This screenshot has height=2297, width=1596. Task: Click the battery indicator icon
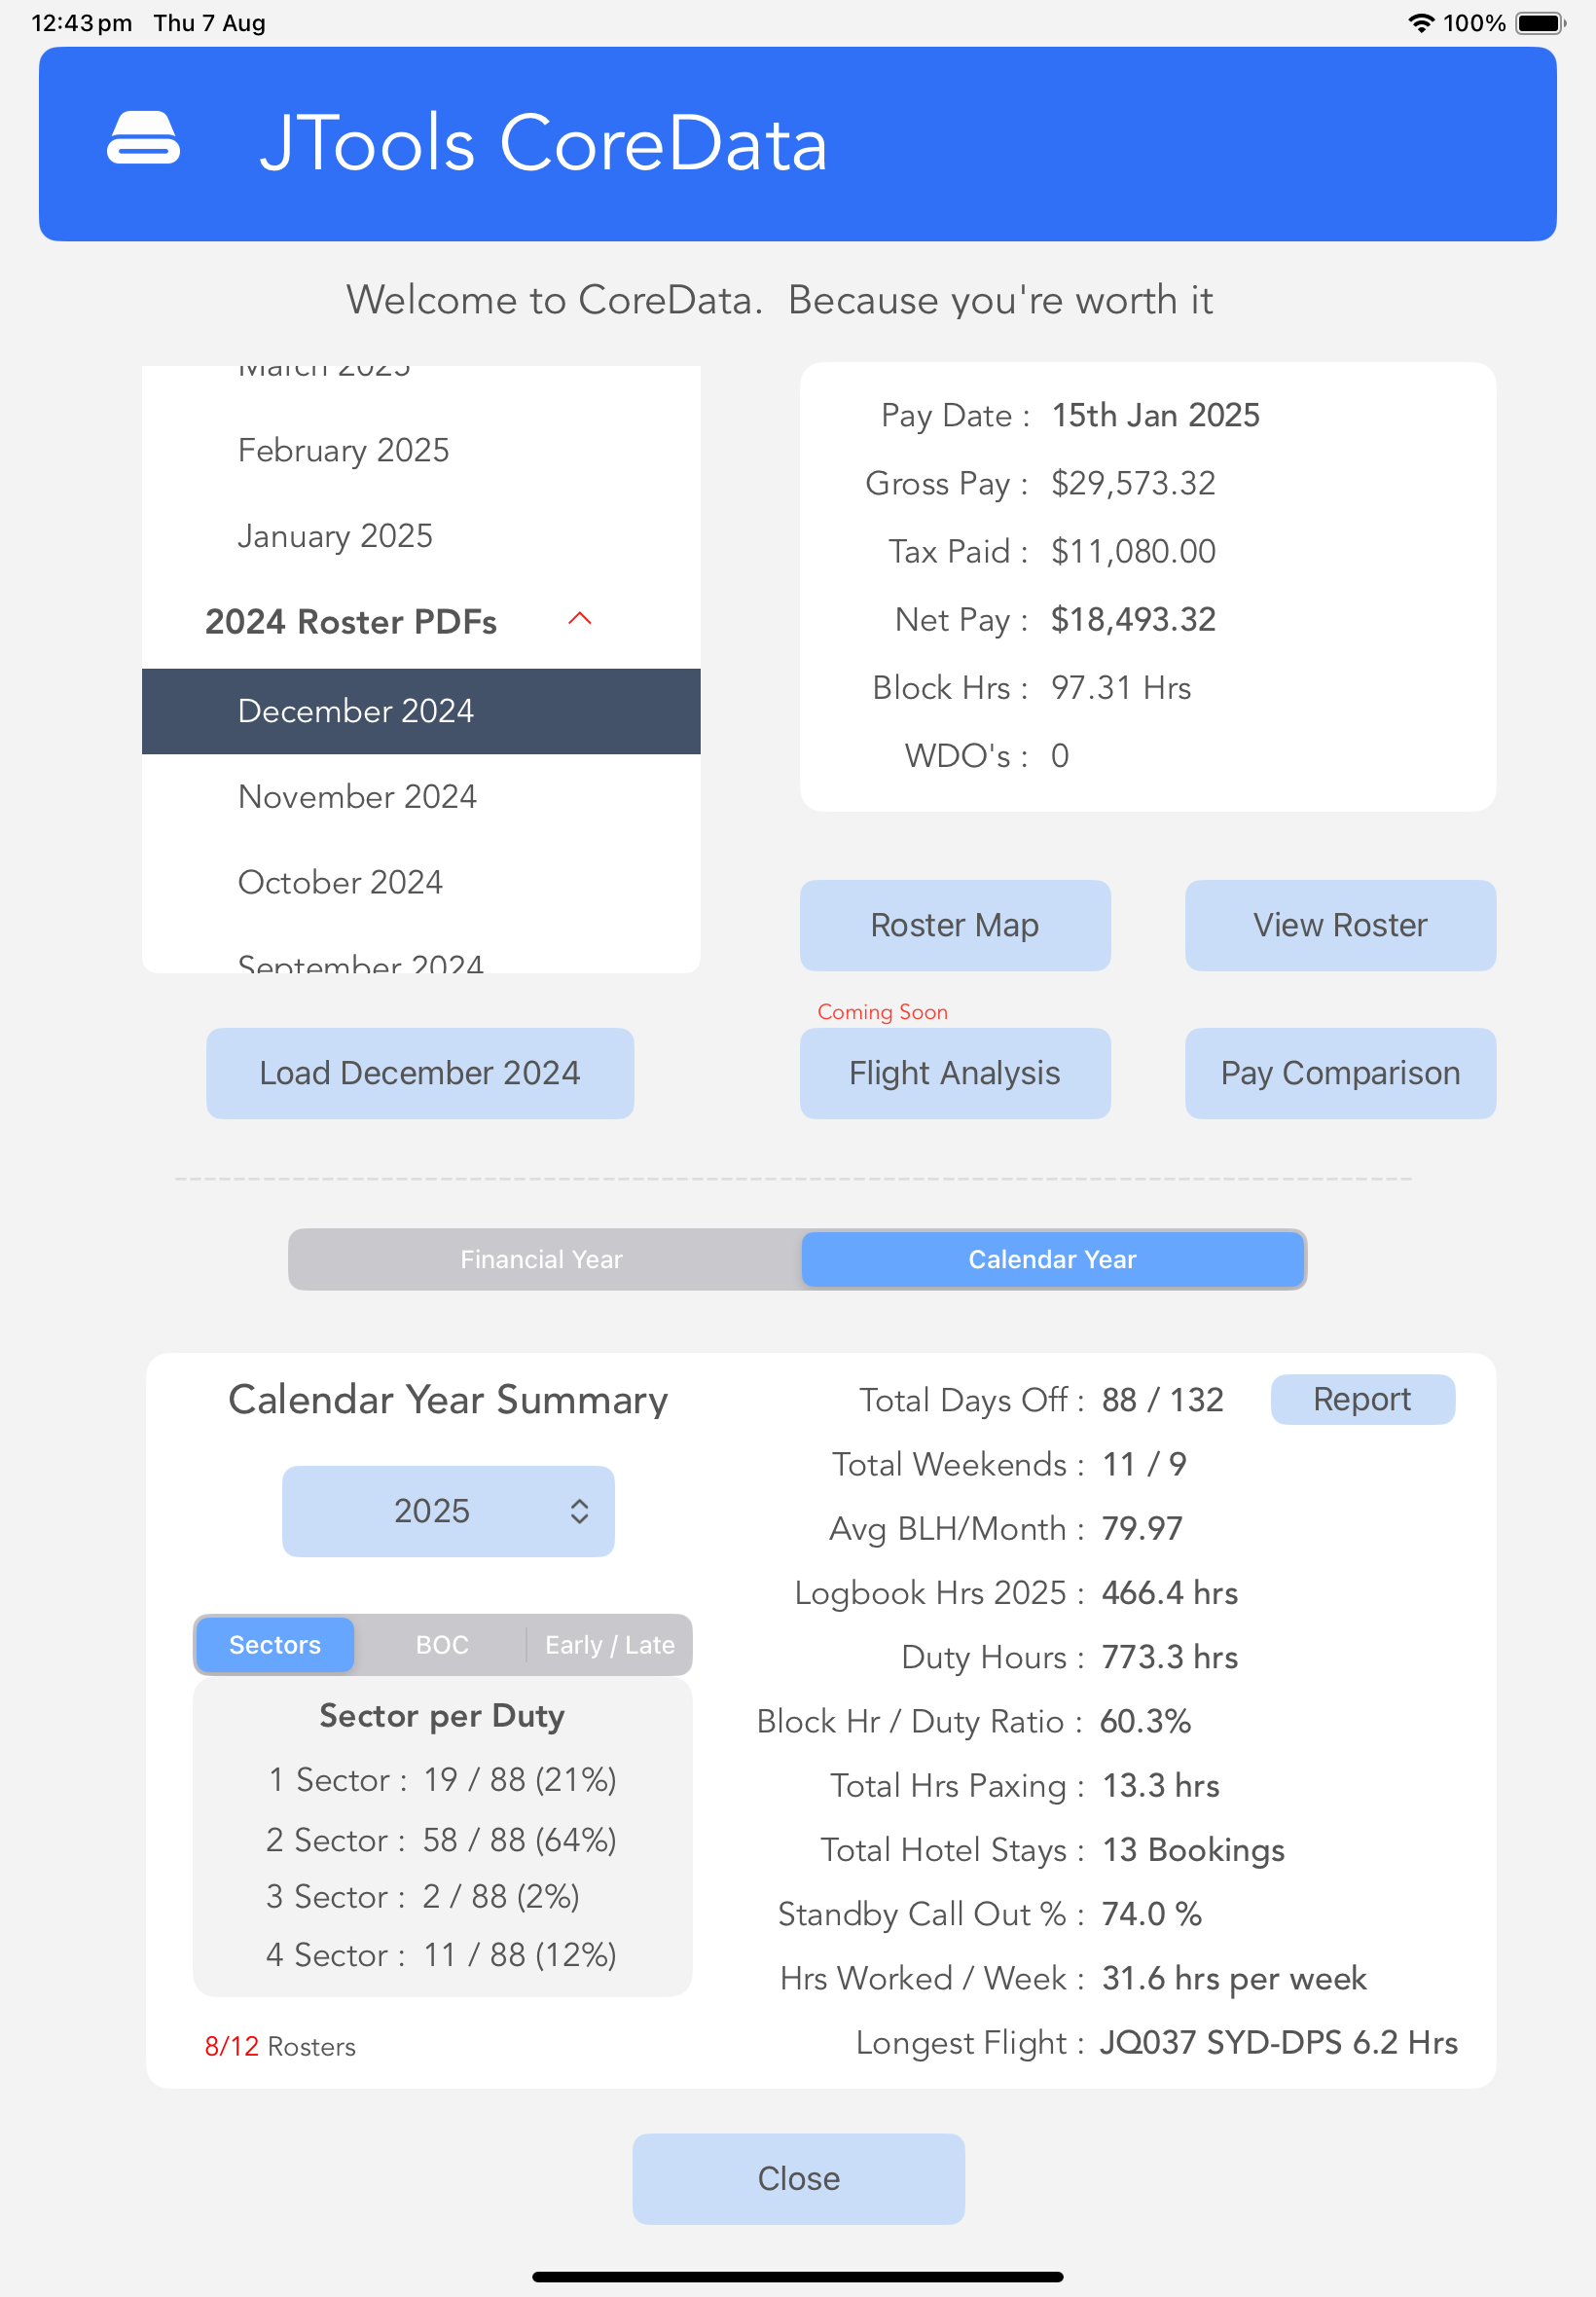pyautogui.click(x=1537, y=22)
